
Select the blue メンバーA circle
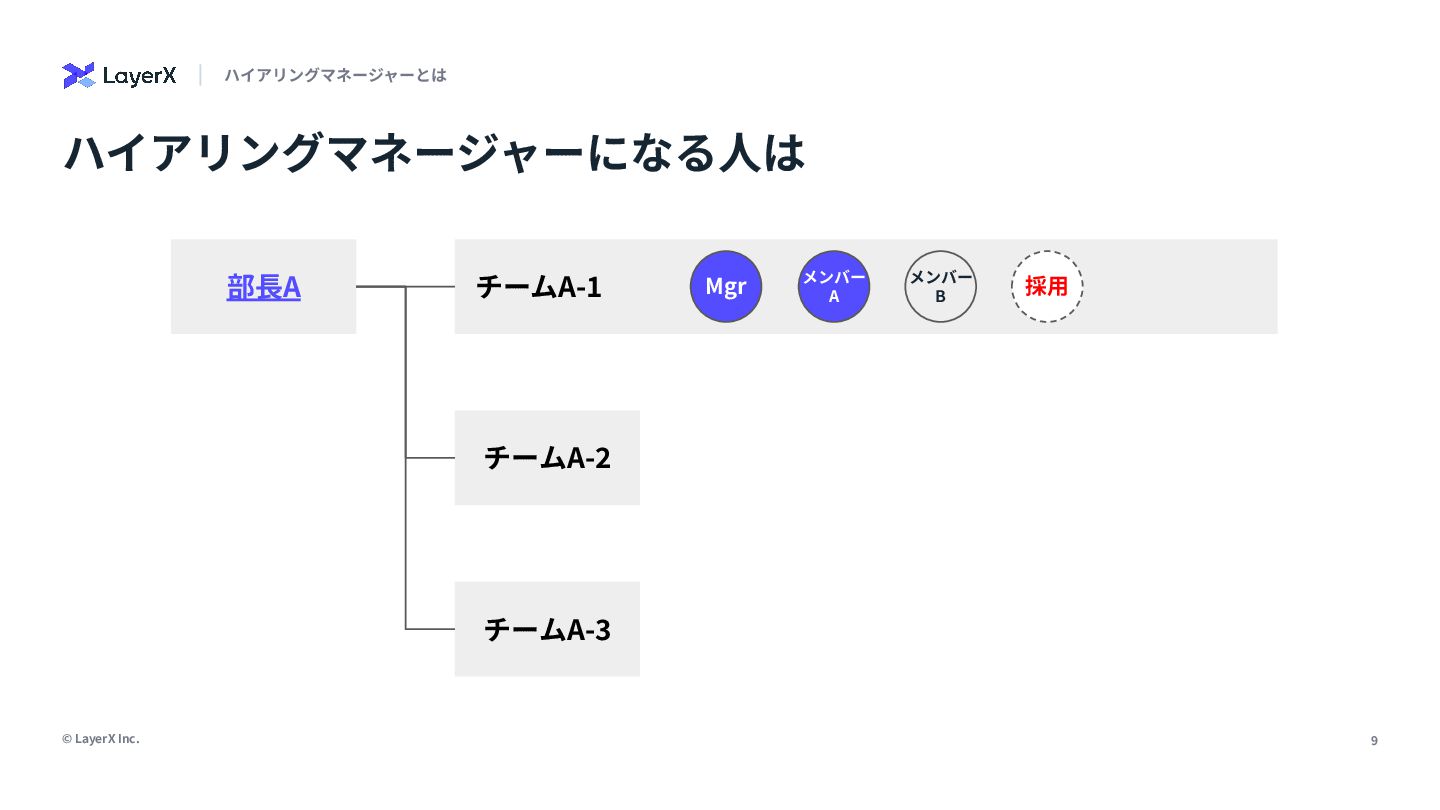point(834,287)
